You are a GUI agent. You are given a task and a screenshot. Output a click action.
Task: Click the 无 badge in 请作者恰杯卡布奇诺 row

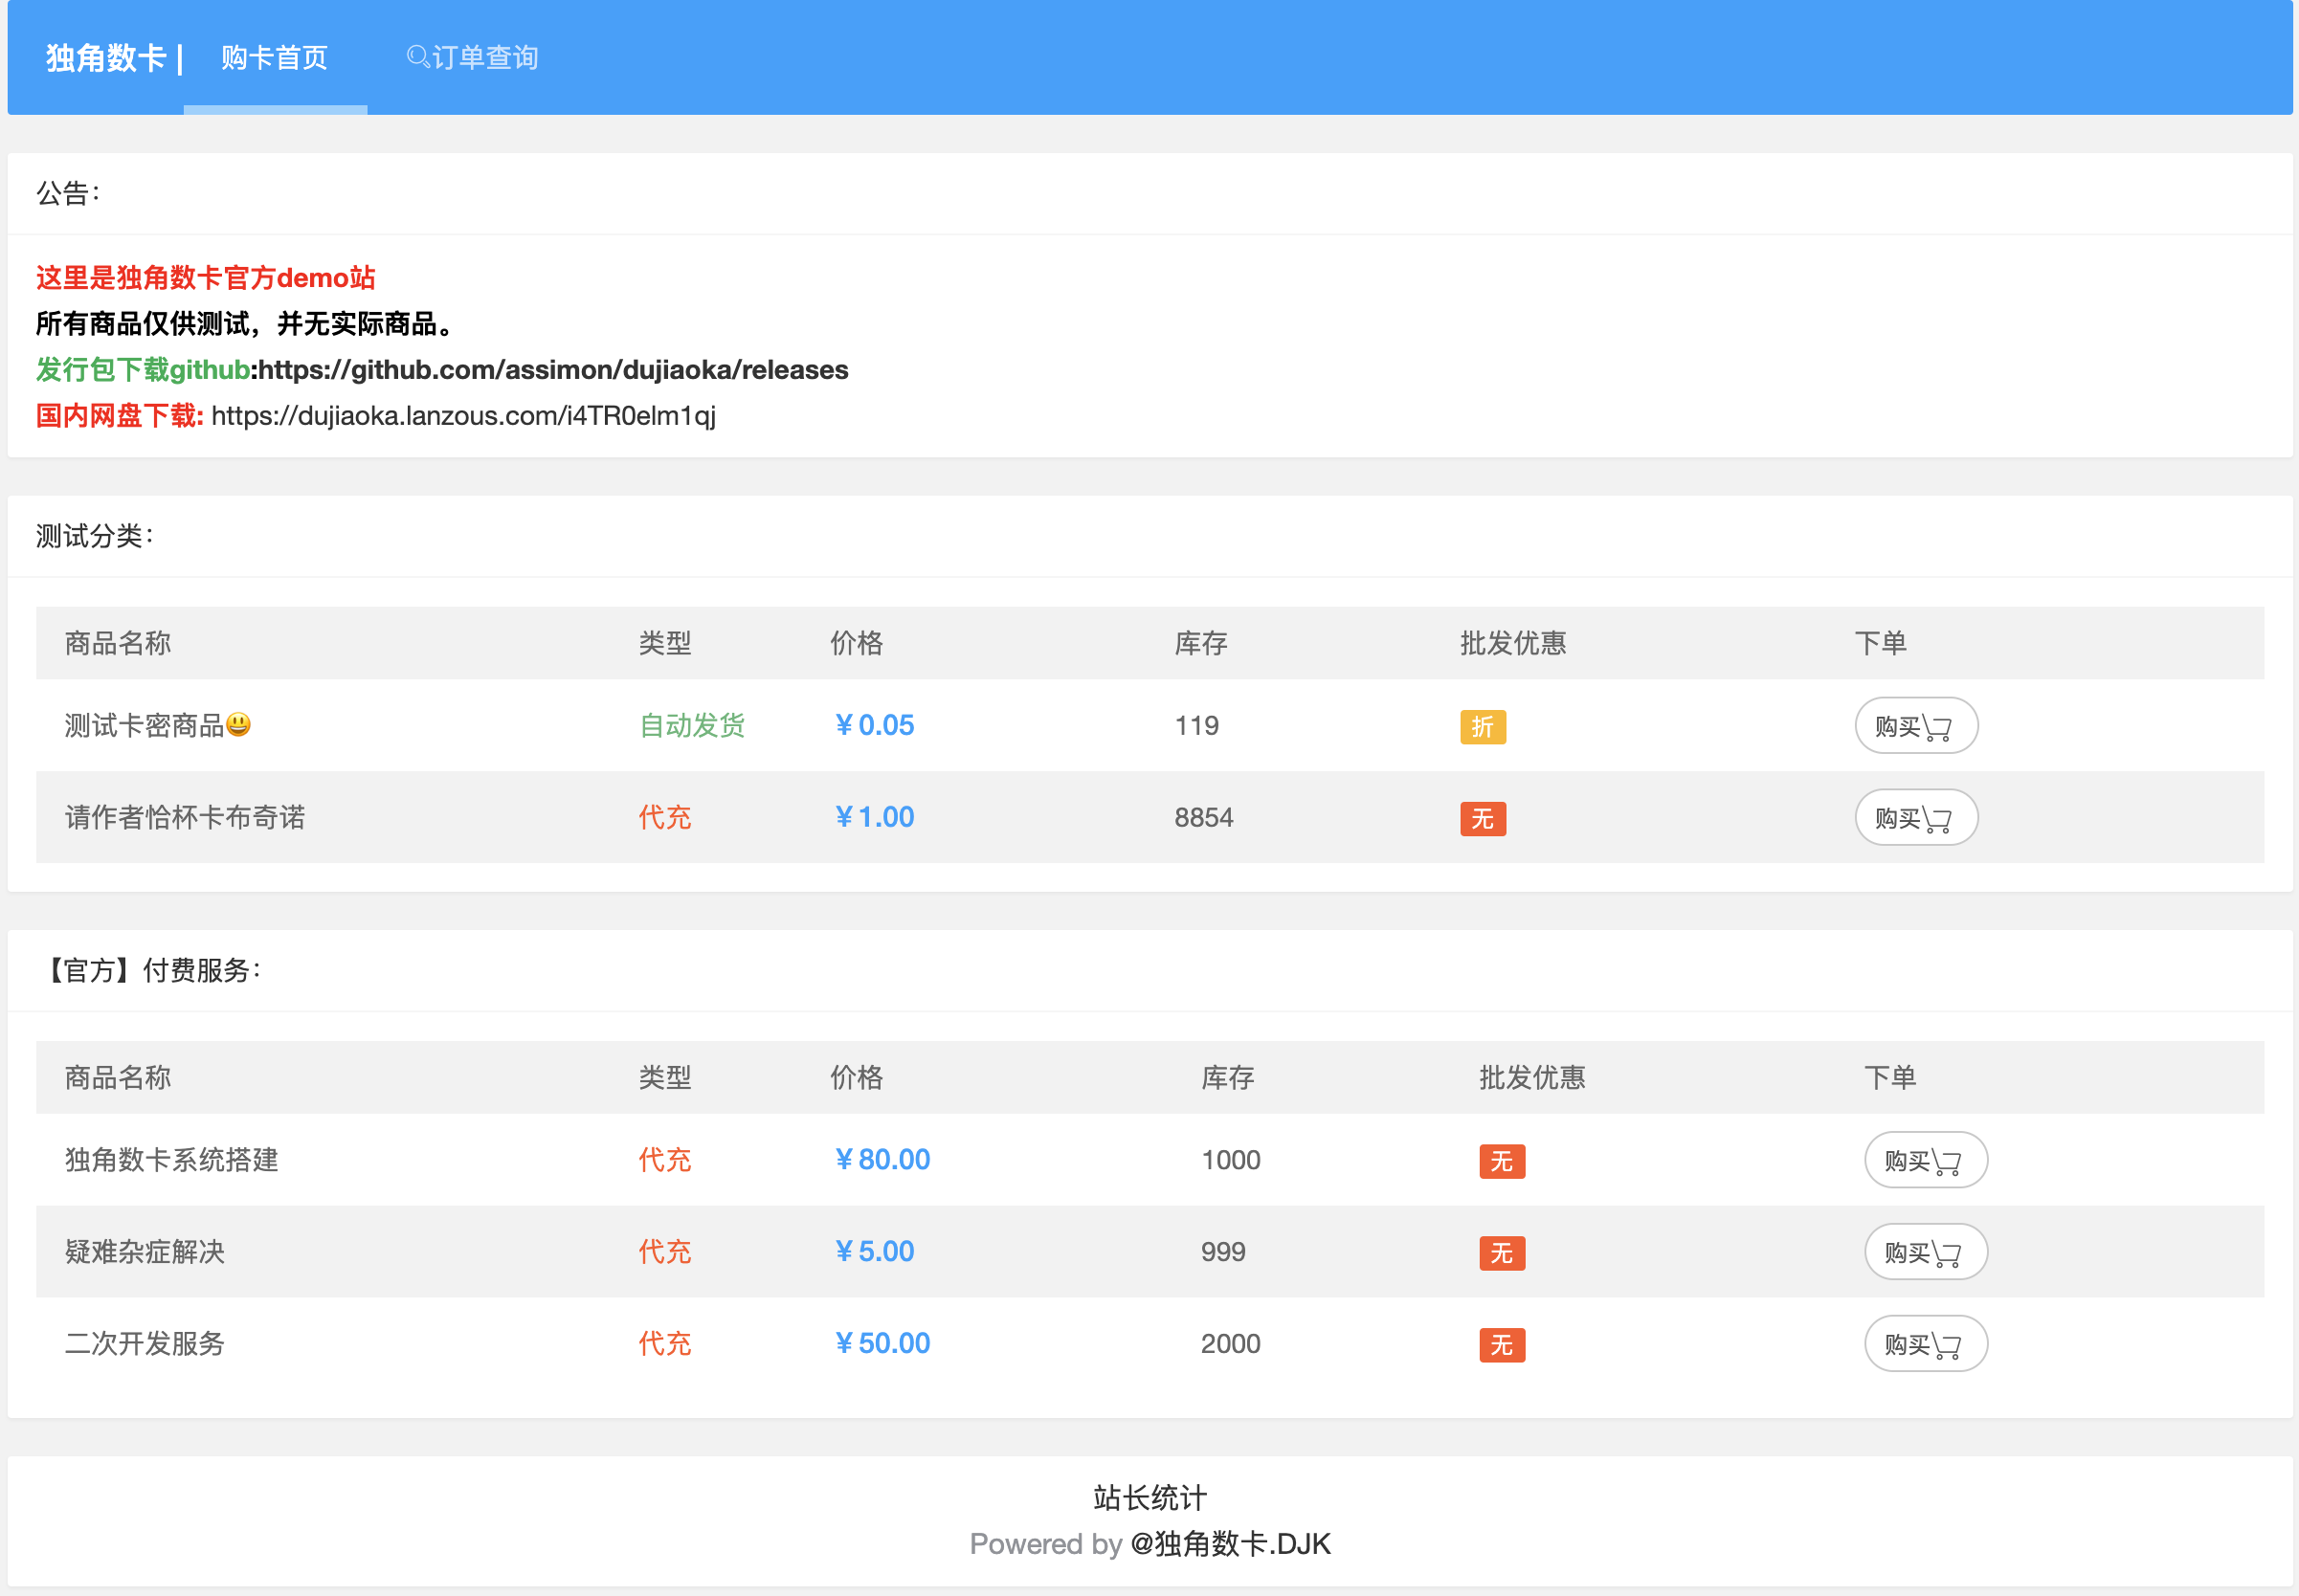click(x=1482, y=819)
